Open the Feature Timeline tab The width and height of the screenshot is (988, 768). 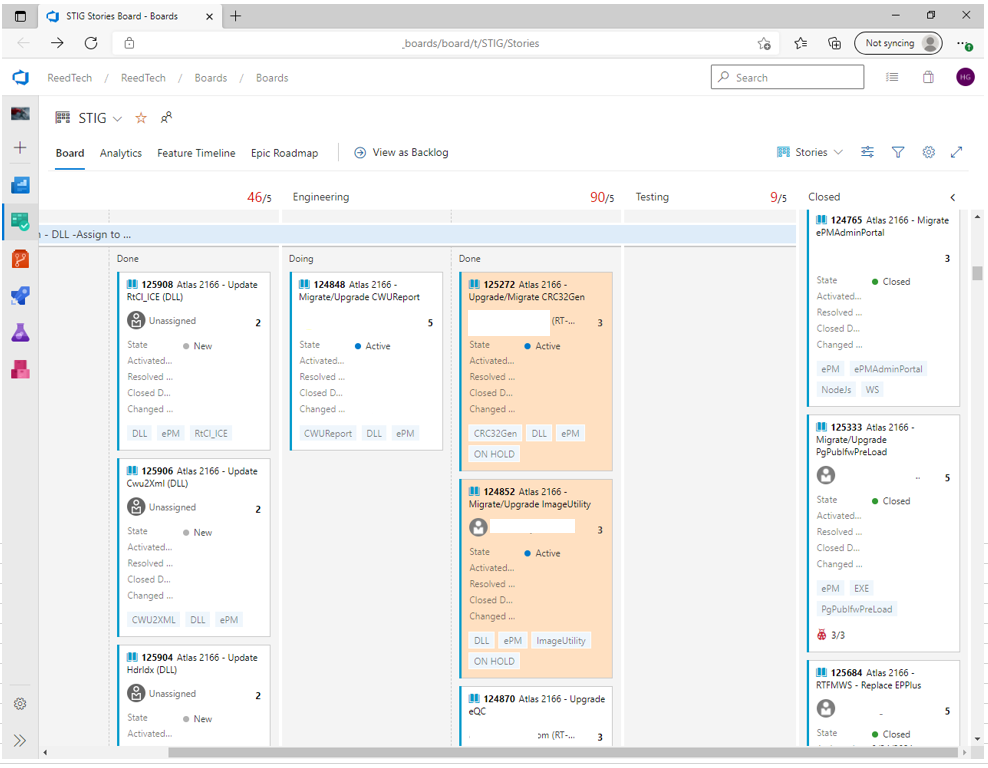(196, 153)
